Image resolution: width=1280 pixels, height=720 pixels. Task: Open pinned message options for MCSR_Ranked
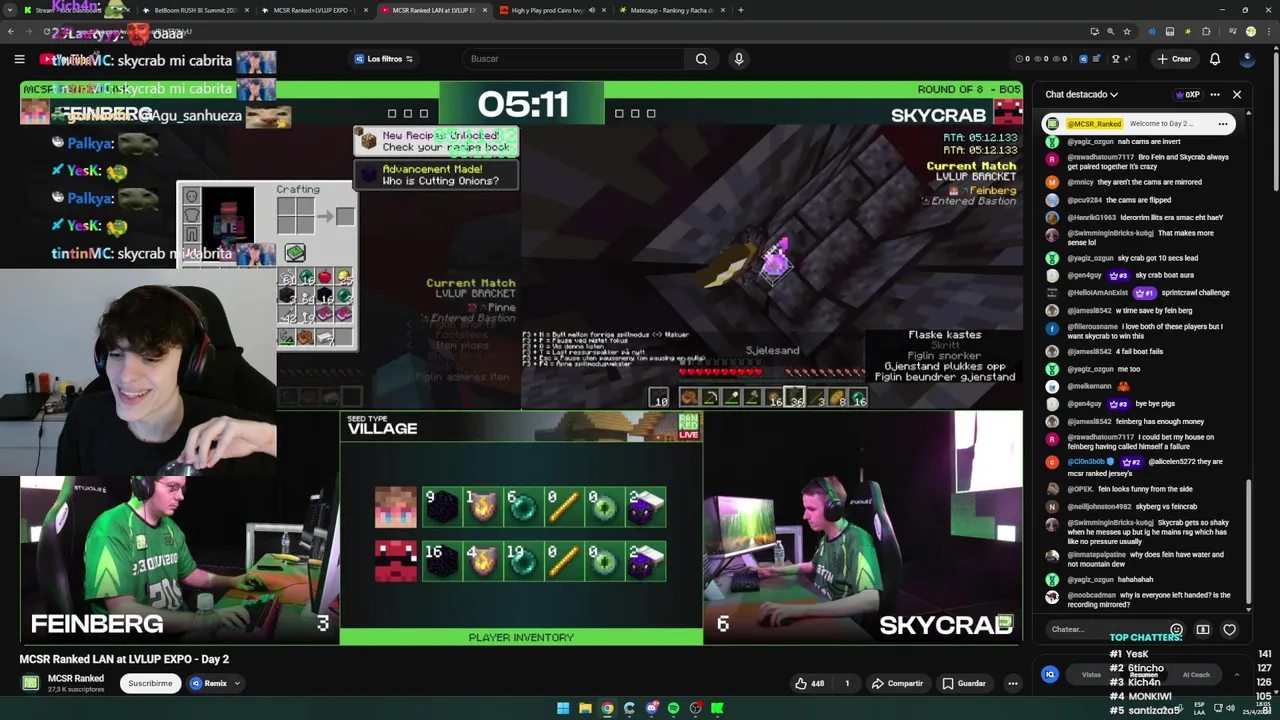(x=1222, y=124)
